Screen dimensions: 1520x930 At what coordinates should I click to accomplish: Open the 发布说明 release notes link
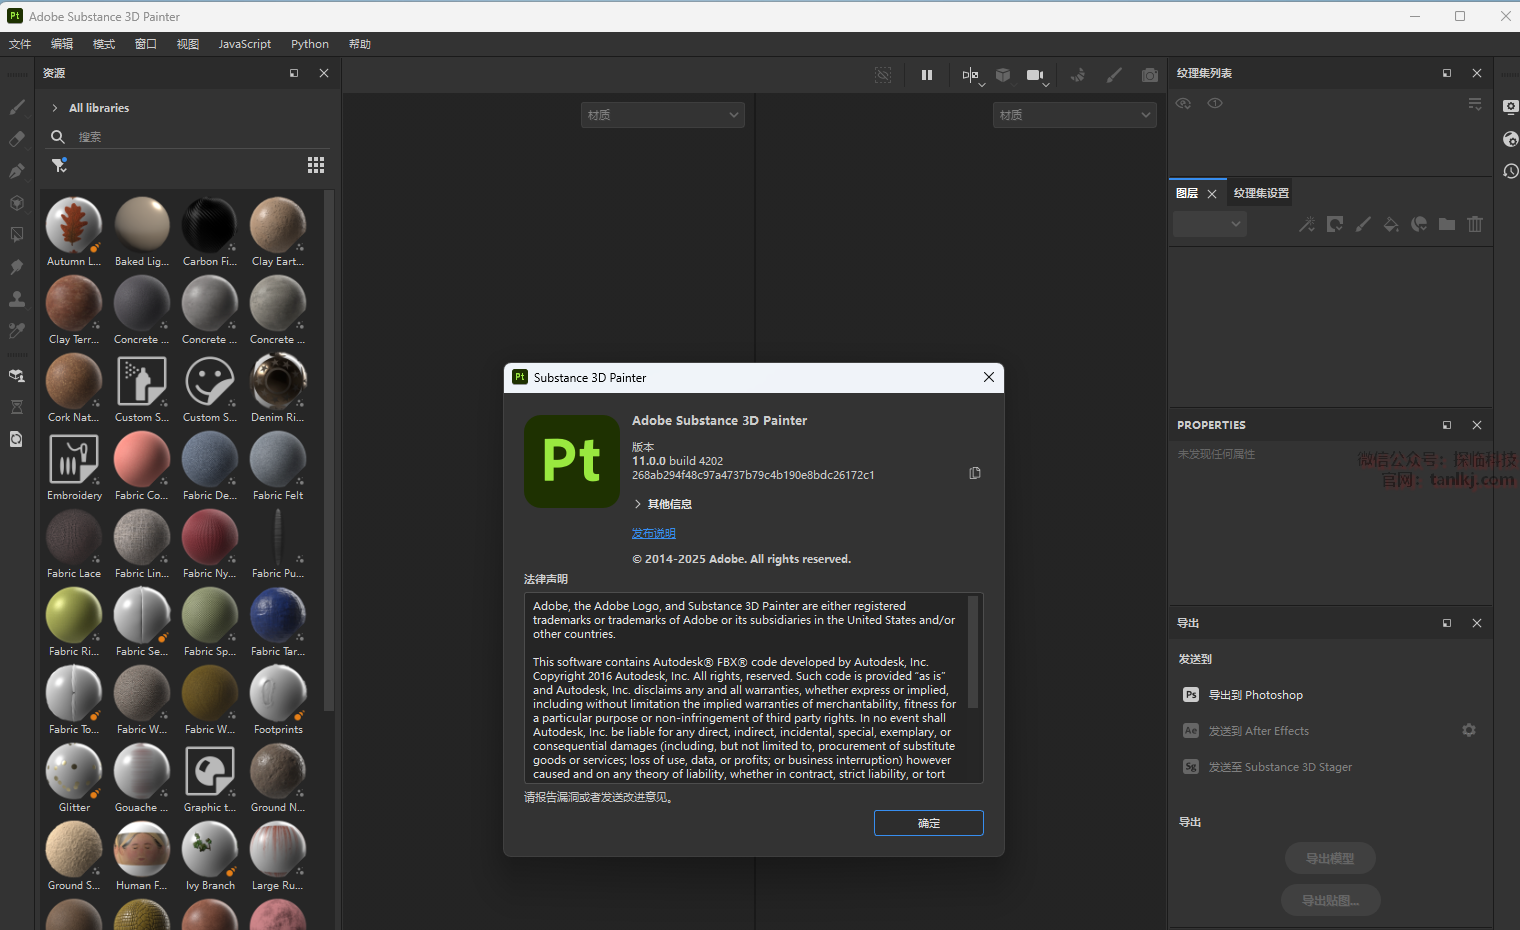(653, 533)
